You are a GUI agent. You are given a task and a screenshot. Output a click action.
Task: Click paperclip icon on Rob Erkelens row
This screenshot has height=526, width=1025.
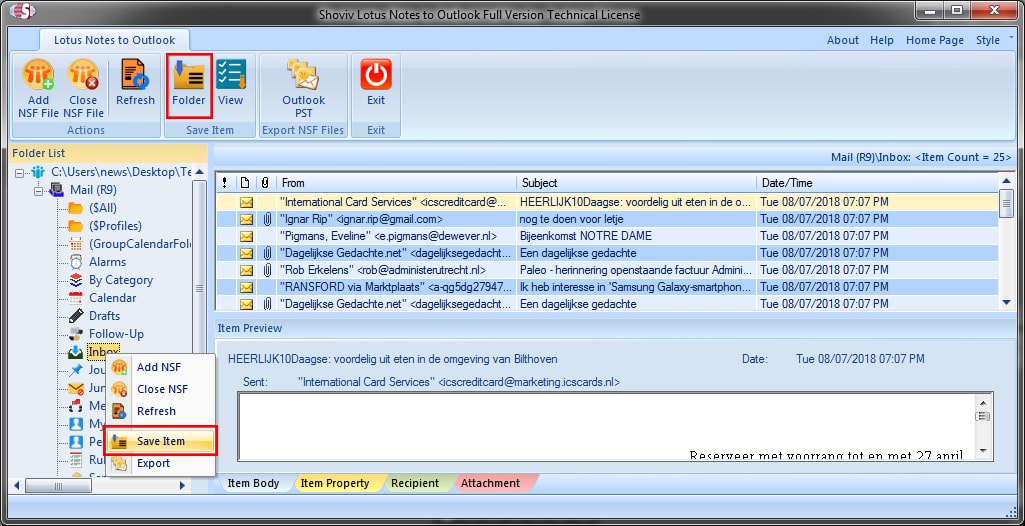click(267, 270)
